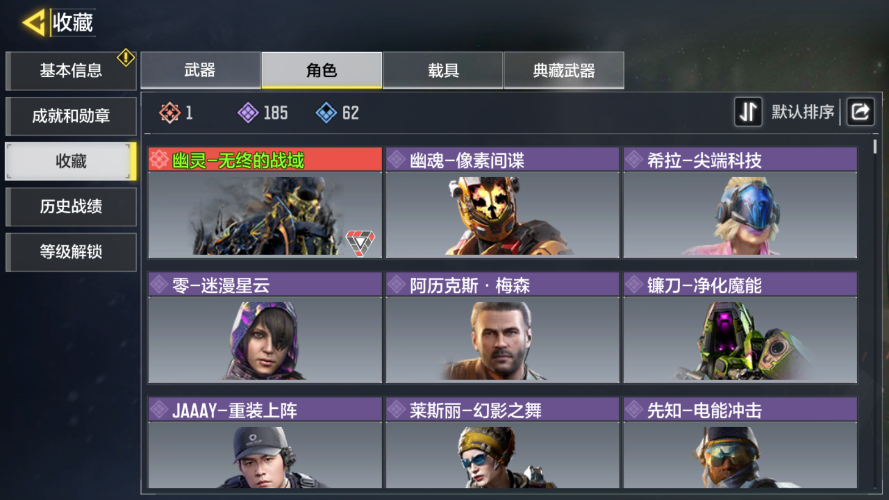Select the 角色 tab
The height and width of the screenshot is (500, 889).
[321, 70]
